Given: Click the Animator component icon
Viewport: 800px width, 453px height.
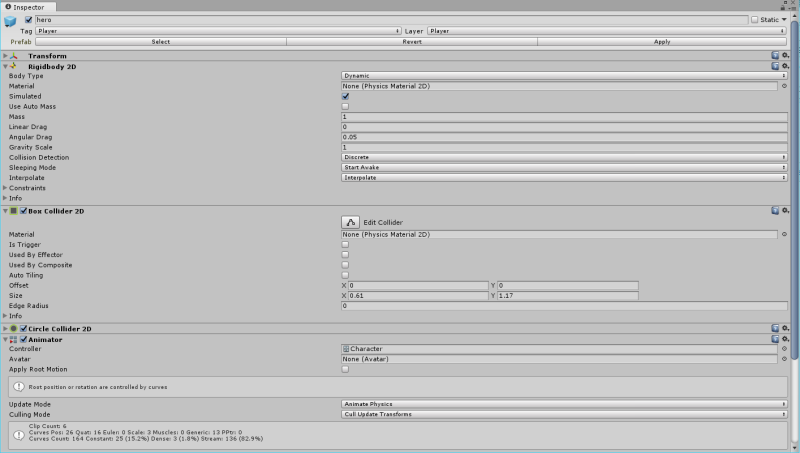Looking at the screenshot, I should pyautogui.click(x=14, y=339).
